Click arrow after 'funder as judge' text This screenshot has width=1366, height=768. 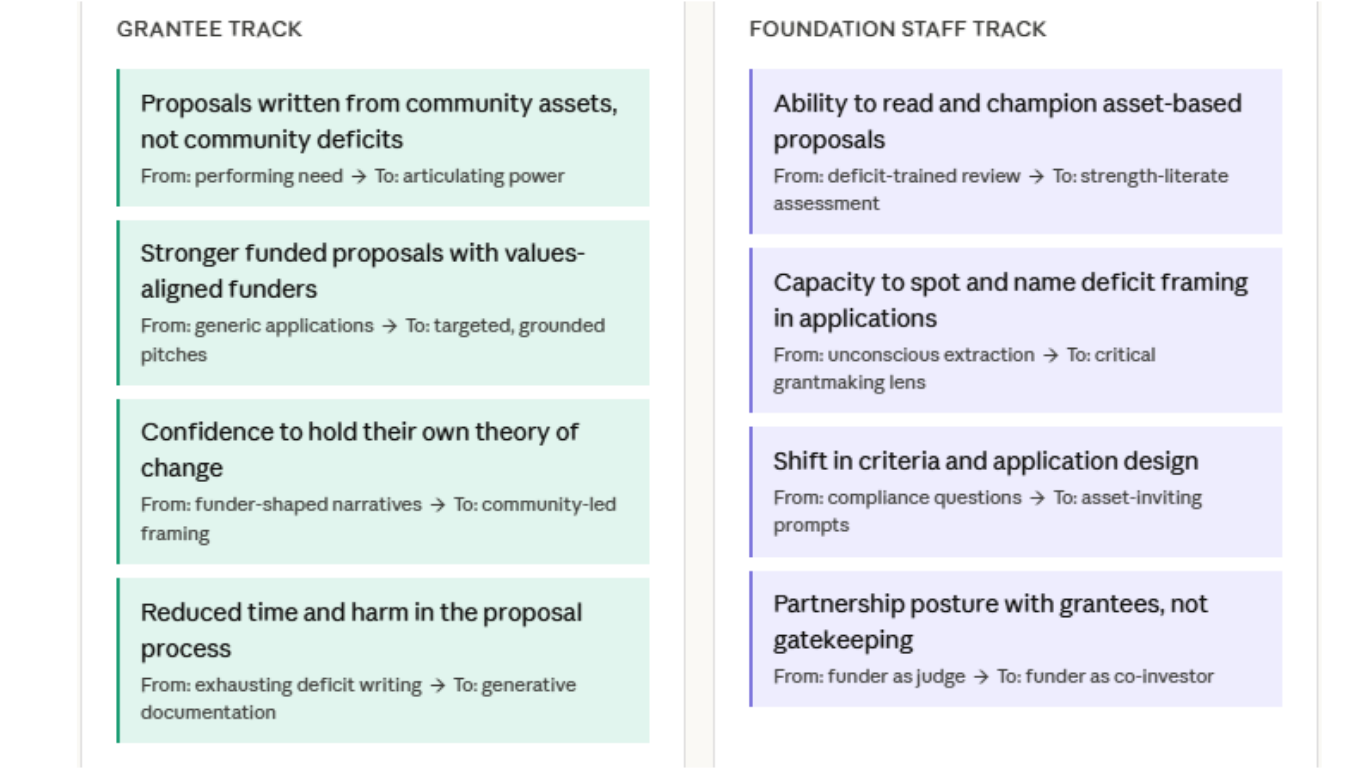point(981,677)
